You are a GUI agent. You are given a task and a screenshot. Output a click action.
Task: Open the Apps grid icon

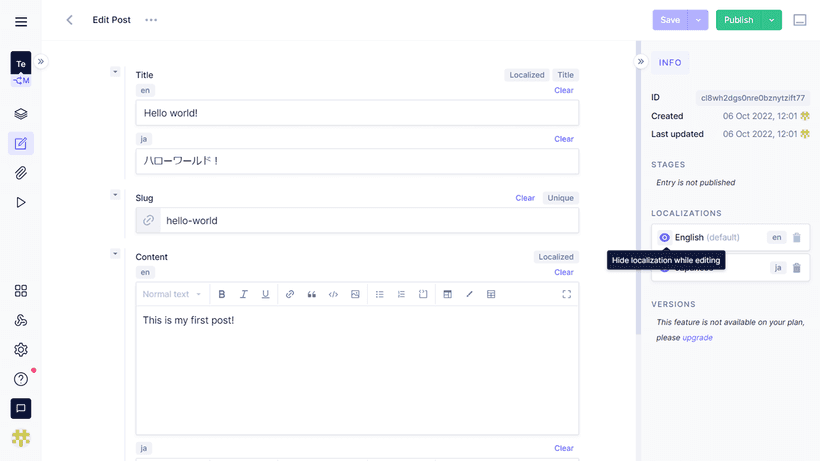click(21, 291)
